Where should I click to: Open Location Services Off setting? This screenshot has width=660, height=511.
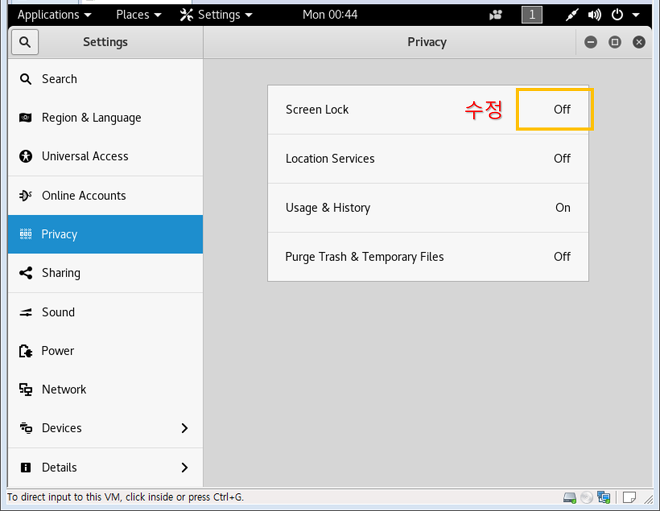(x=428, y=159)
